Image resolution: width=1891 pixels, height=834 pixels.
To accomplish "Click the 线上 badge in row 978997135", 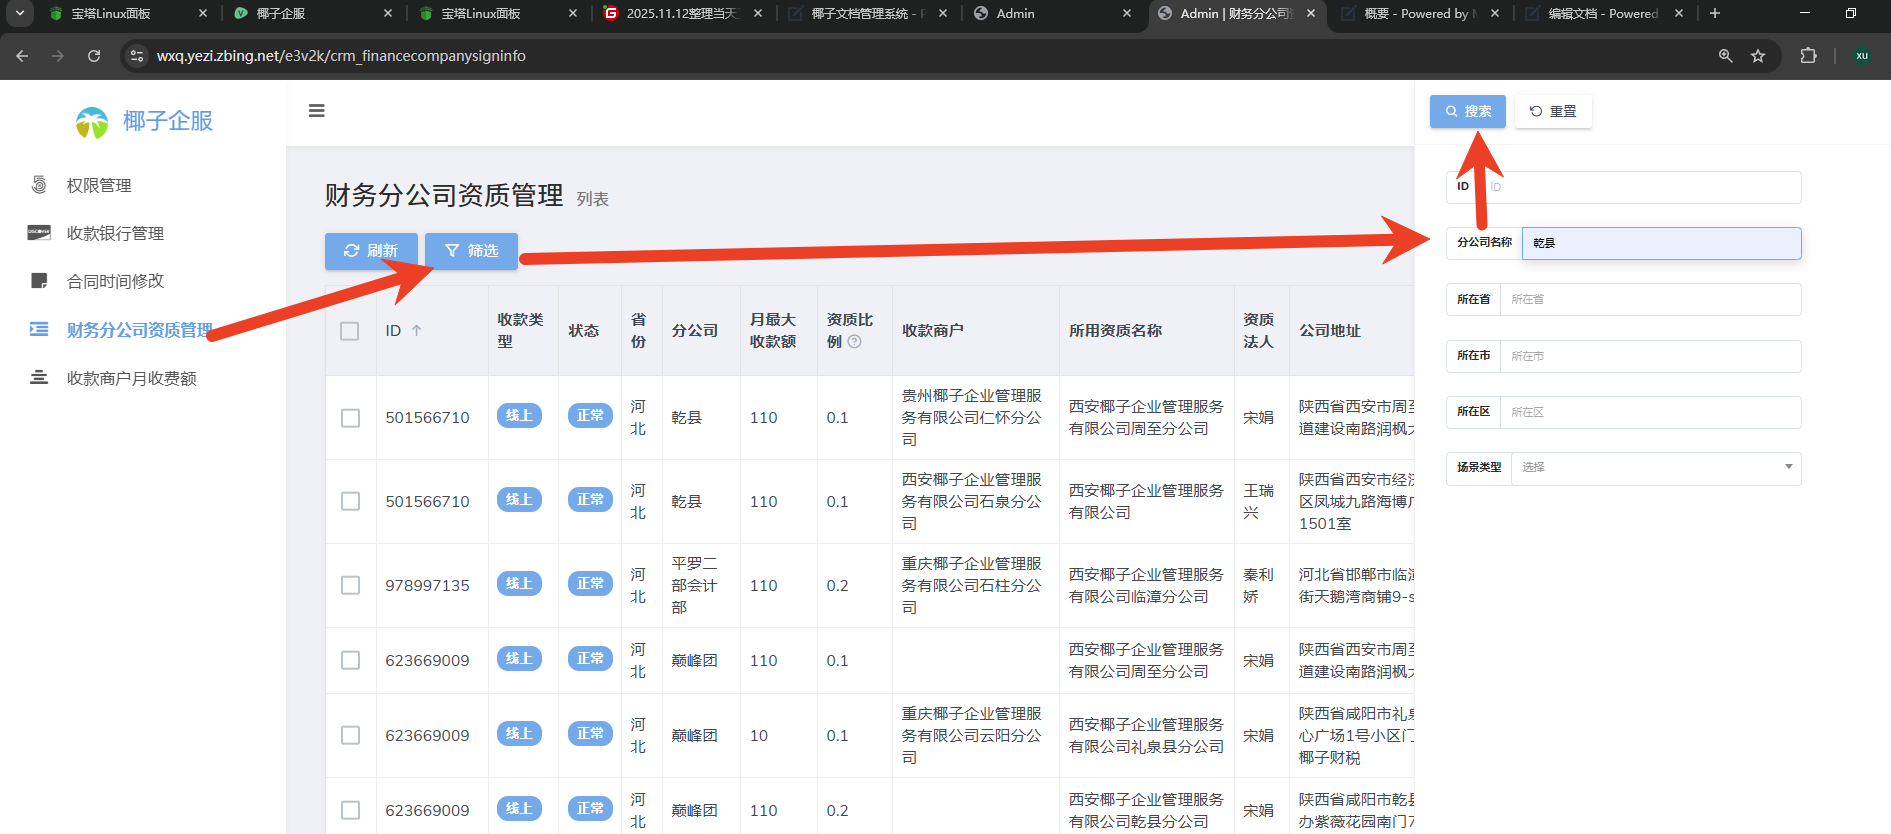I will pyautogui.click(x=519, y=584).
